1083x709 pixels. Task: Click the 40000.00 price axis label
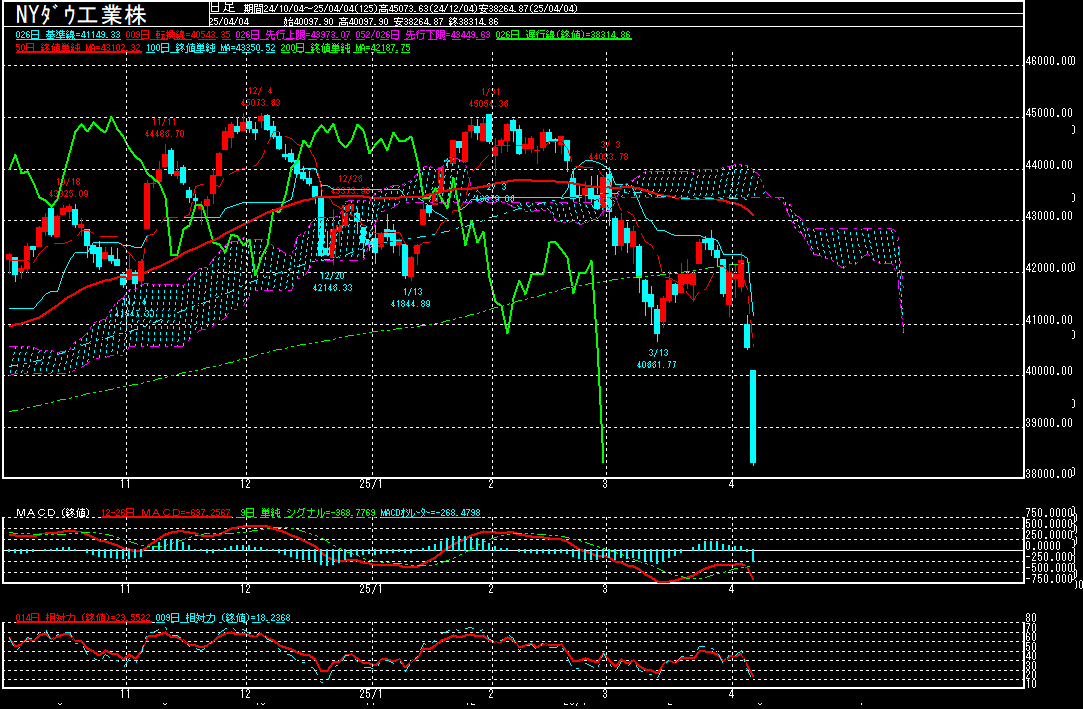tap(1049, 371)
